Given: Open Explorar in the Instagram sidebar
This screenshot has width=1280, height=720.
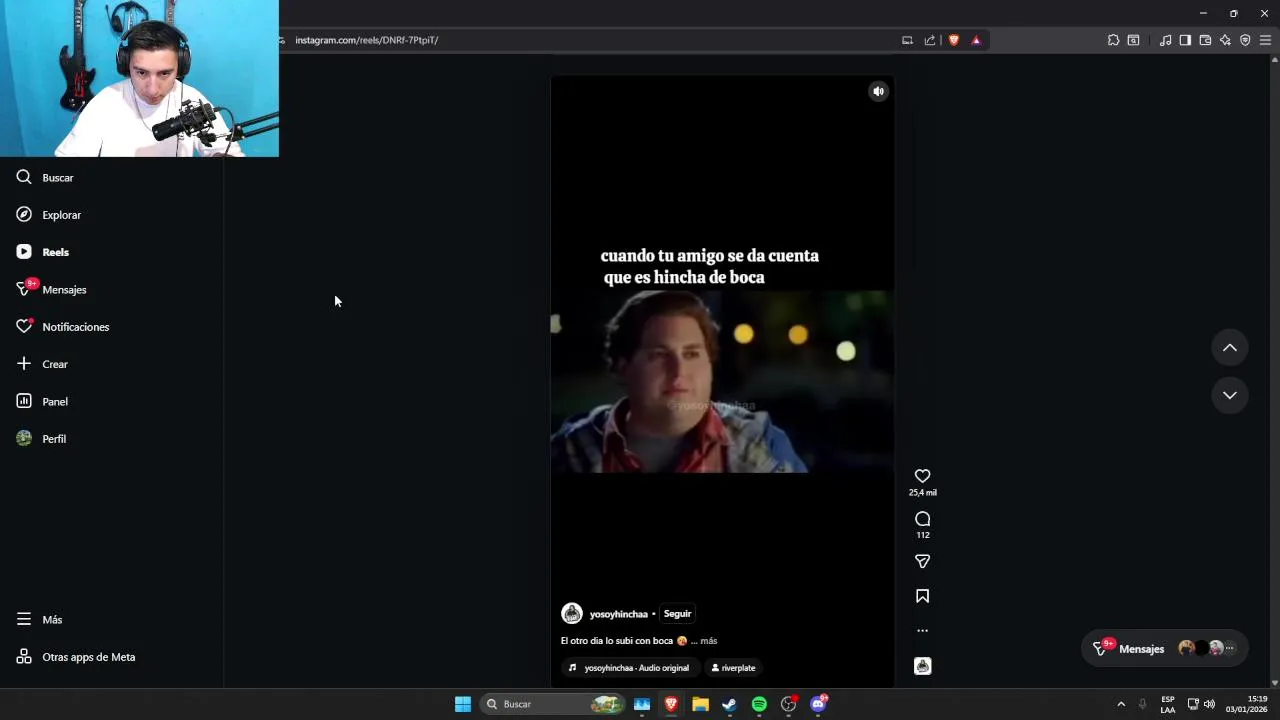Looking at the screenshot, I should (x=48, y=215).
